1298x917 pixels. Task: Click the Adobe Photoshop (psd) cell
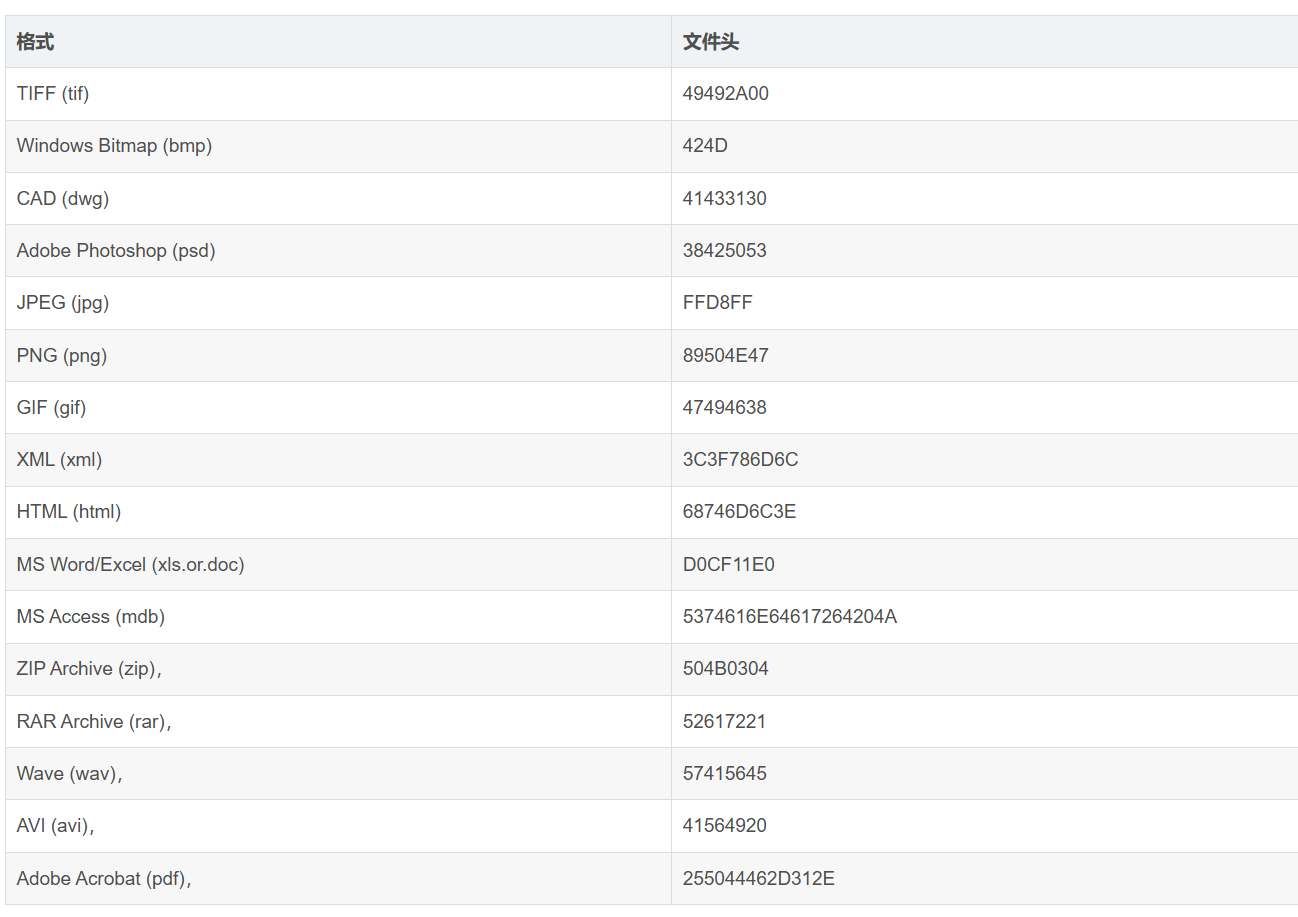[x=116, y=251]
